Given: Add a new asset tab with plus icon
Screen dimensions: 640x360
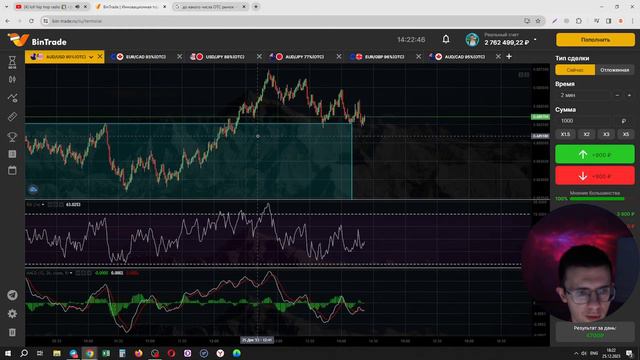Looking at the screenshot, I should (509, 56).
